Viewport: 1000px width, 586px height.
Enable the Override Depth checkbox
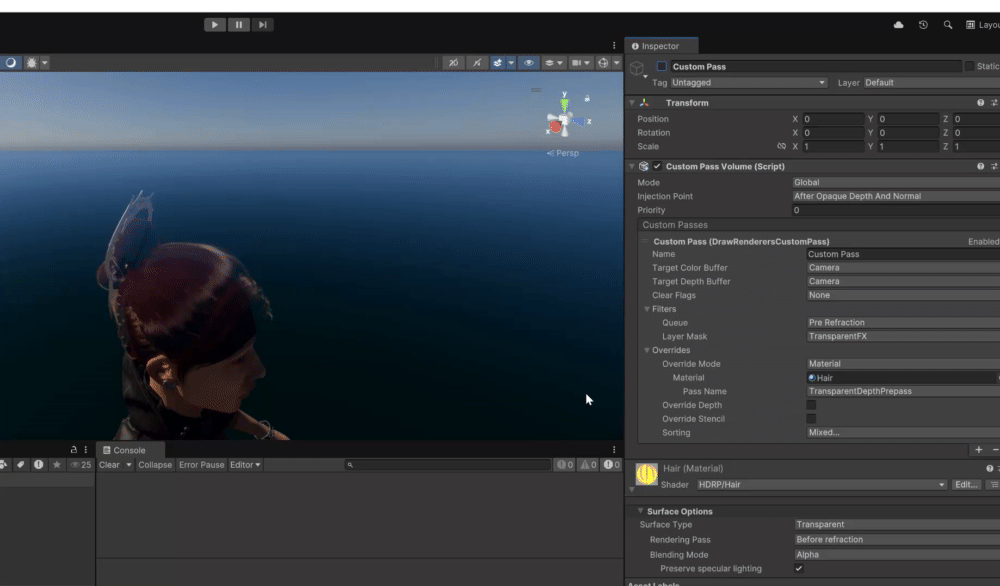pos(811,405)
